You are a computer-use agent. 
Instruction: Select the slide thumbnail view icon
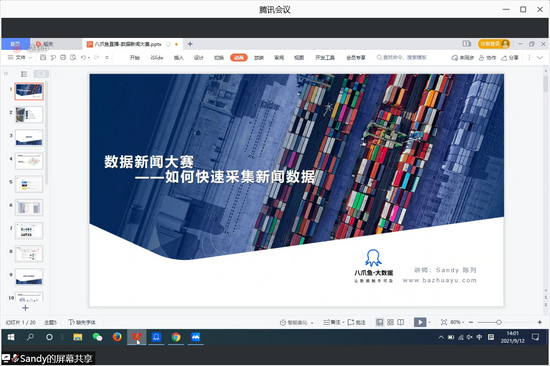pyautogui.click(x=41, y=74)
